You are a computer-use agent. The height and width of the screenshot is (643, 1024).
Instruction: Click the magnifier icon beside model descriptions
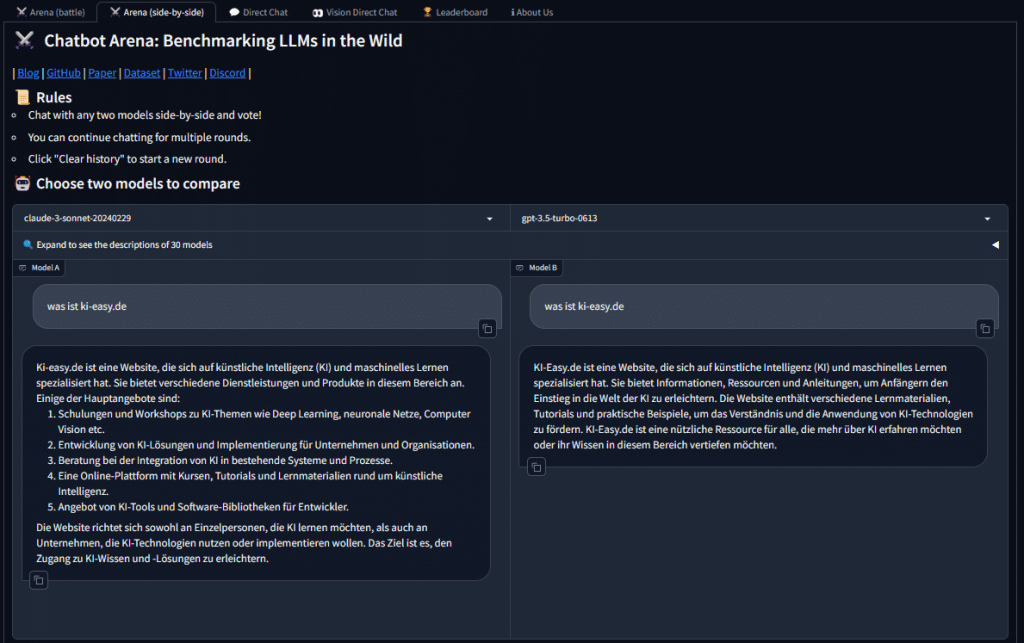[x=28, y=245]
